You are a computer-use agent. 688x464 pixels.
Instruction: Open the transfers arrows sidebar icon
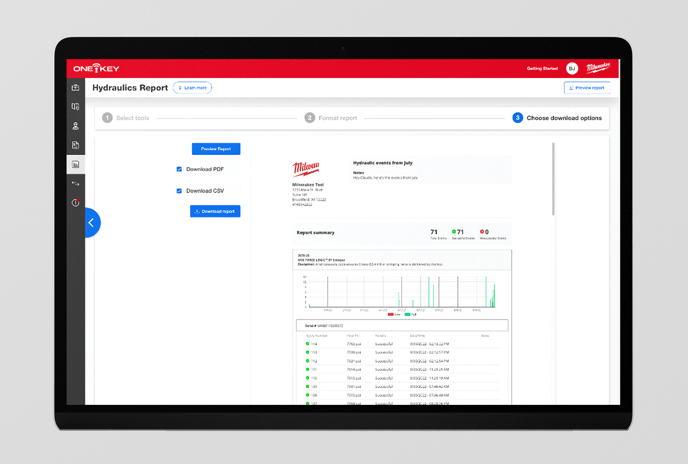click(x=75, y=183)
